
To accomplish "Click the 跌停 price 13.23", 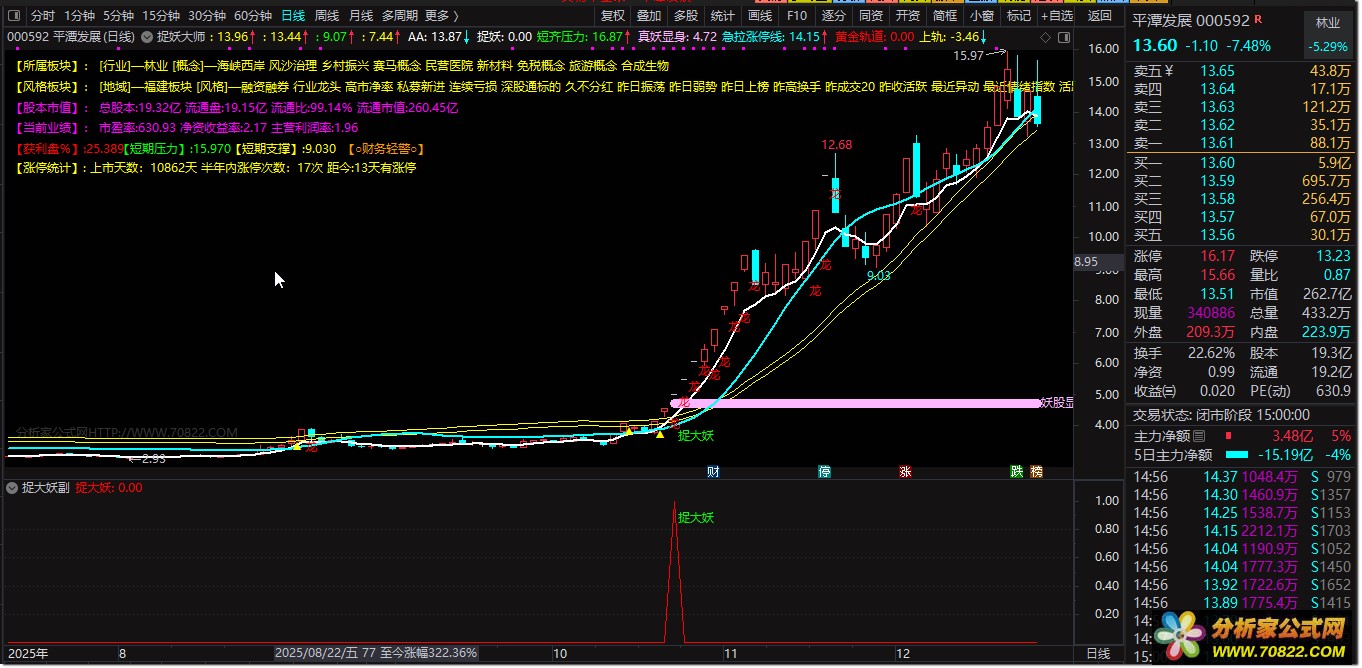I will click(x=1331, y=255).
